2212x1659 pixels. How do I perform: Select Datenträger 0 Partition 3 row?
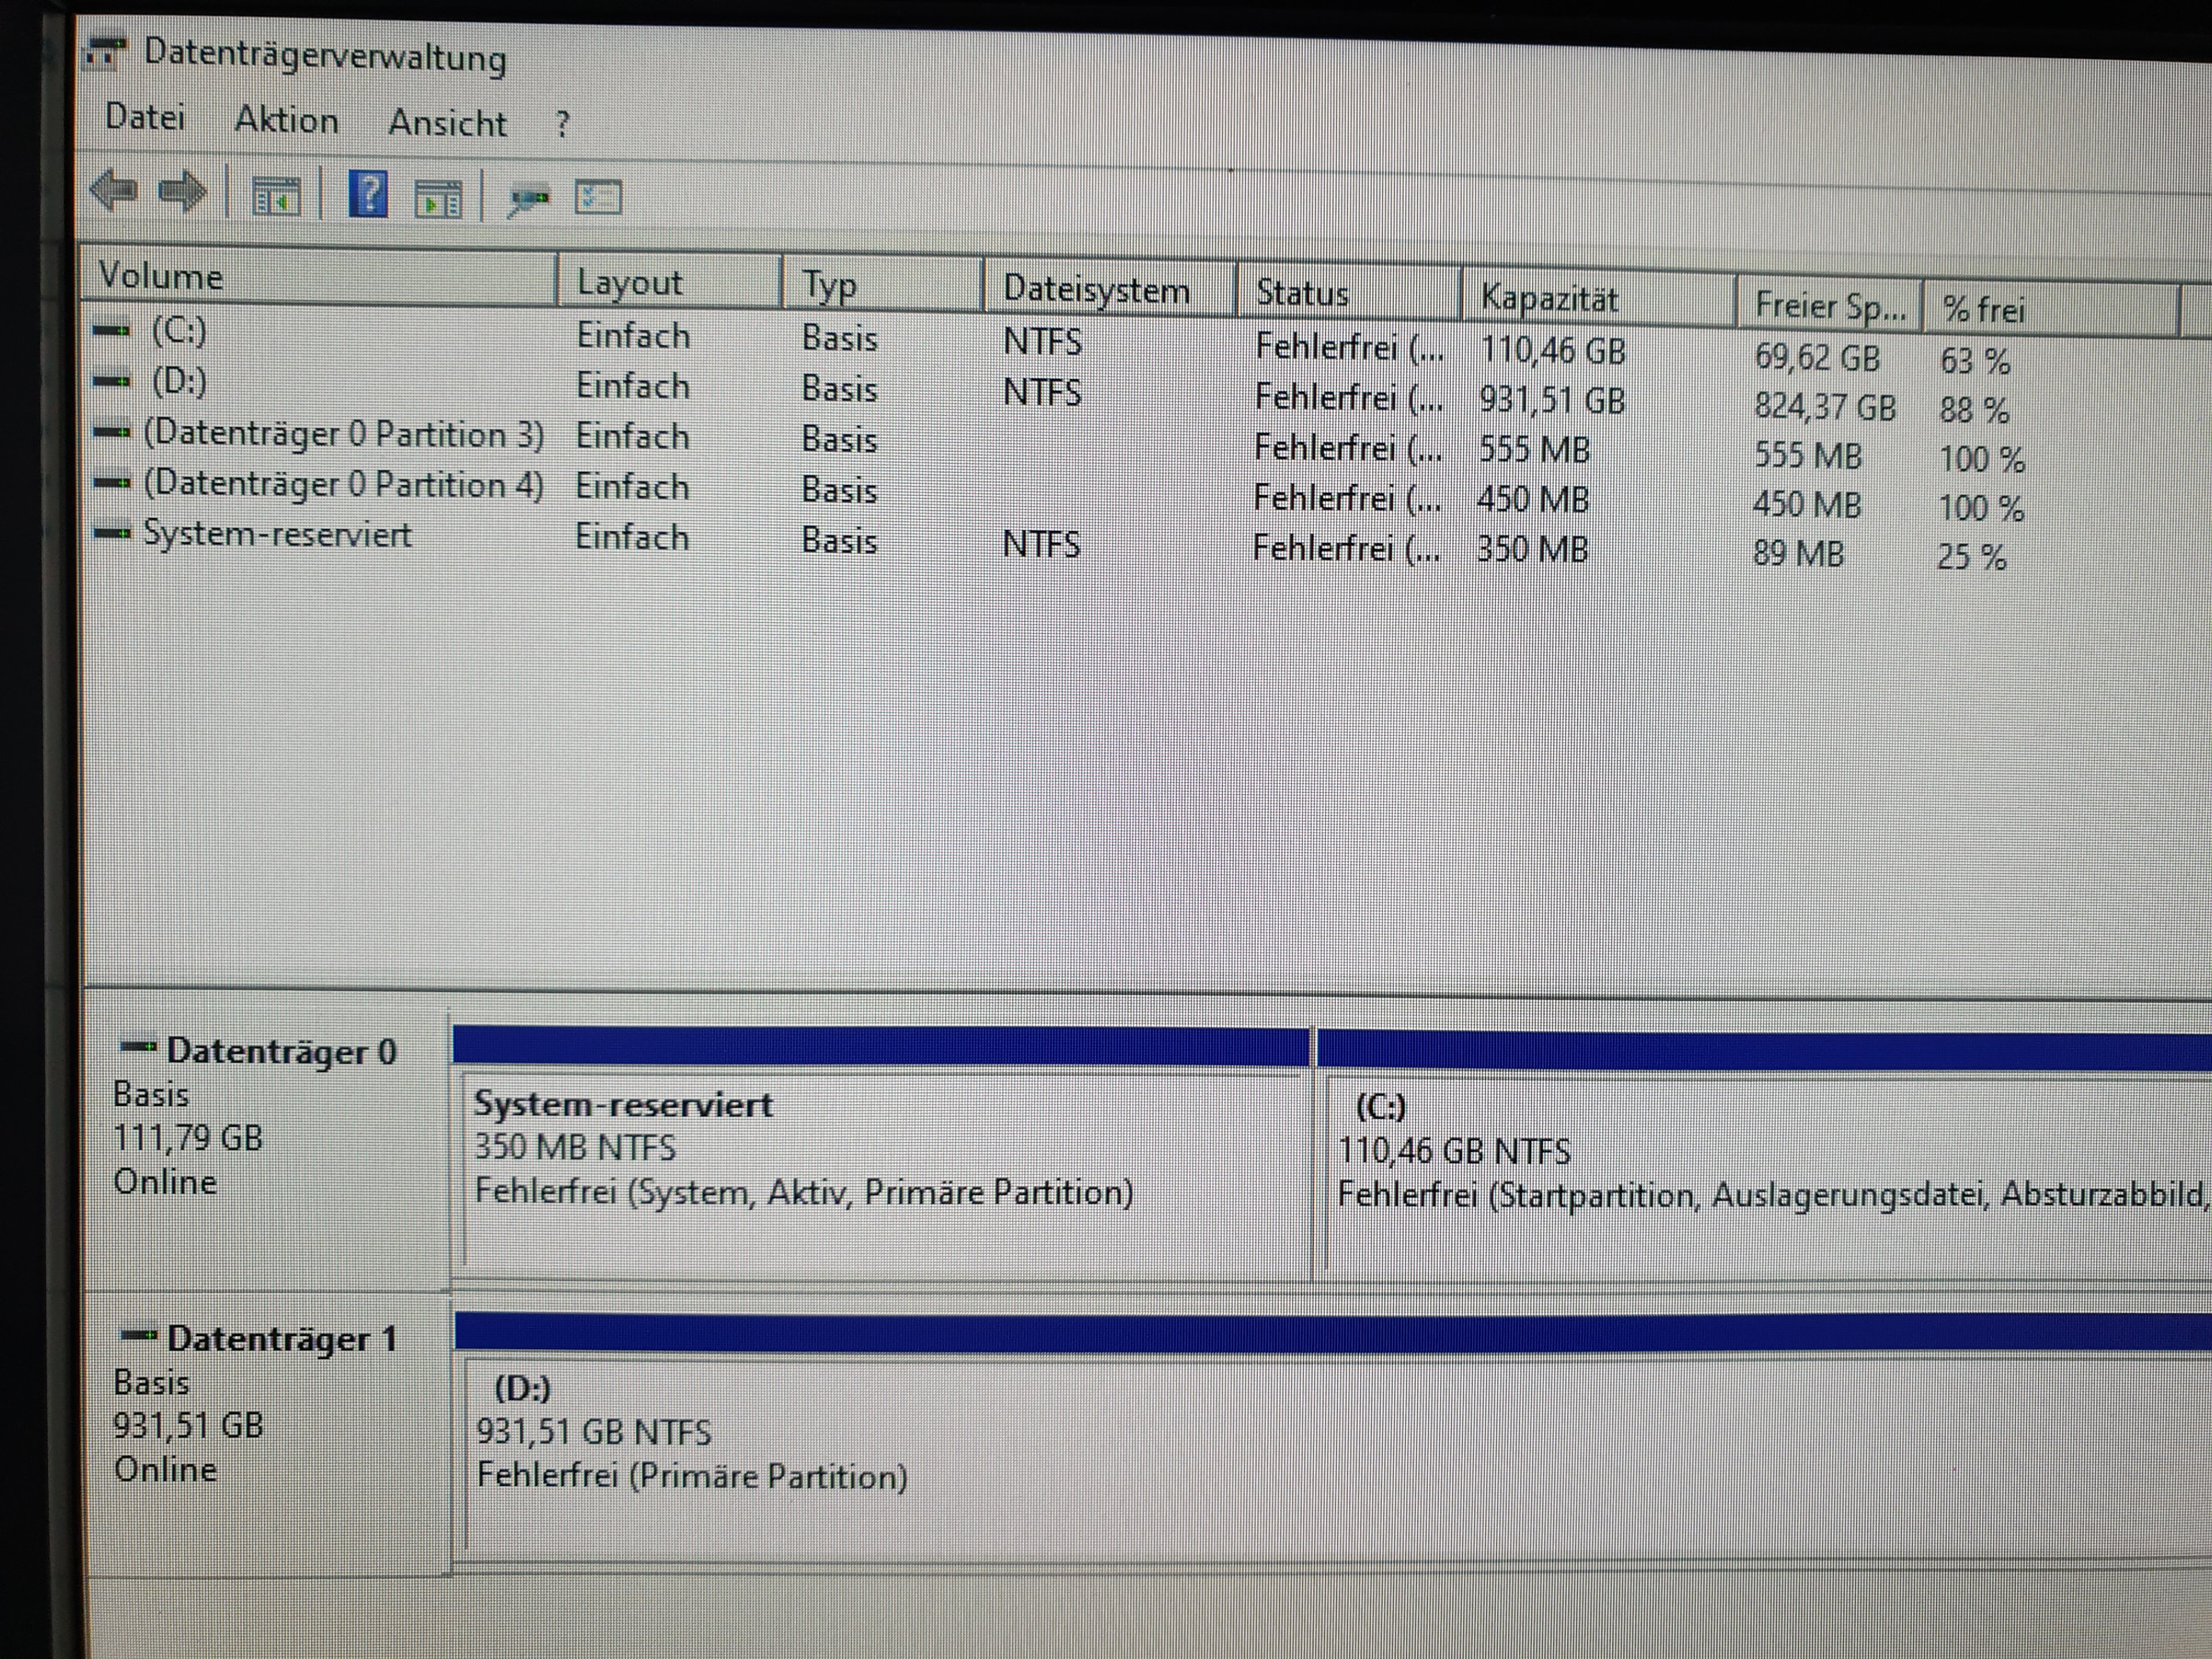(x=343, y=434)
